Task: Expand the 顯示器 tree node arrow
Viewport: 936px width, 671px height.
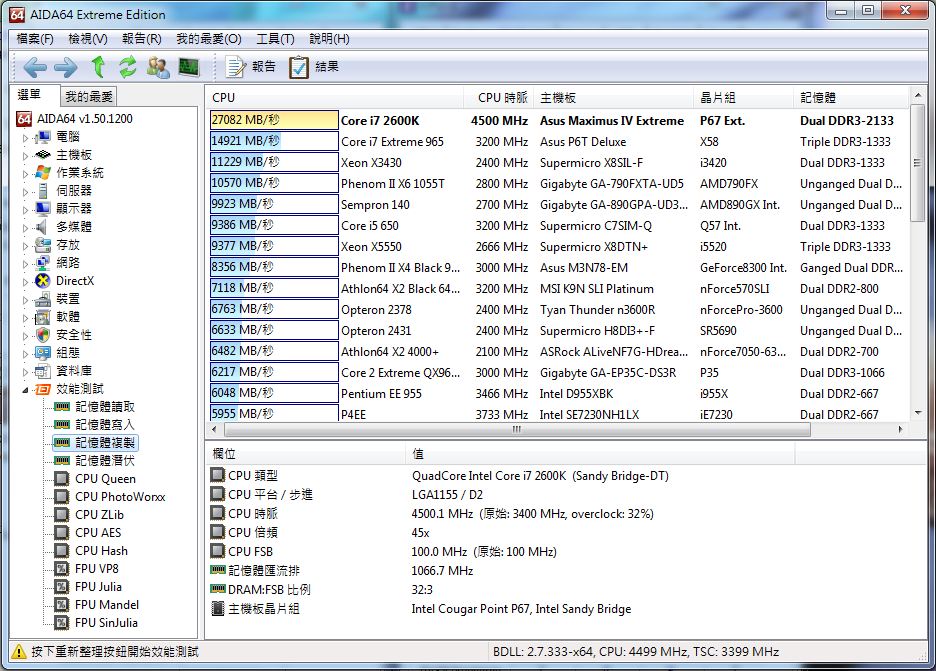Action: 25,210
